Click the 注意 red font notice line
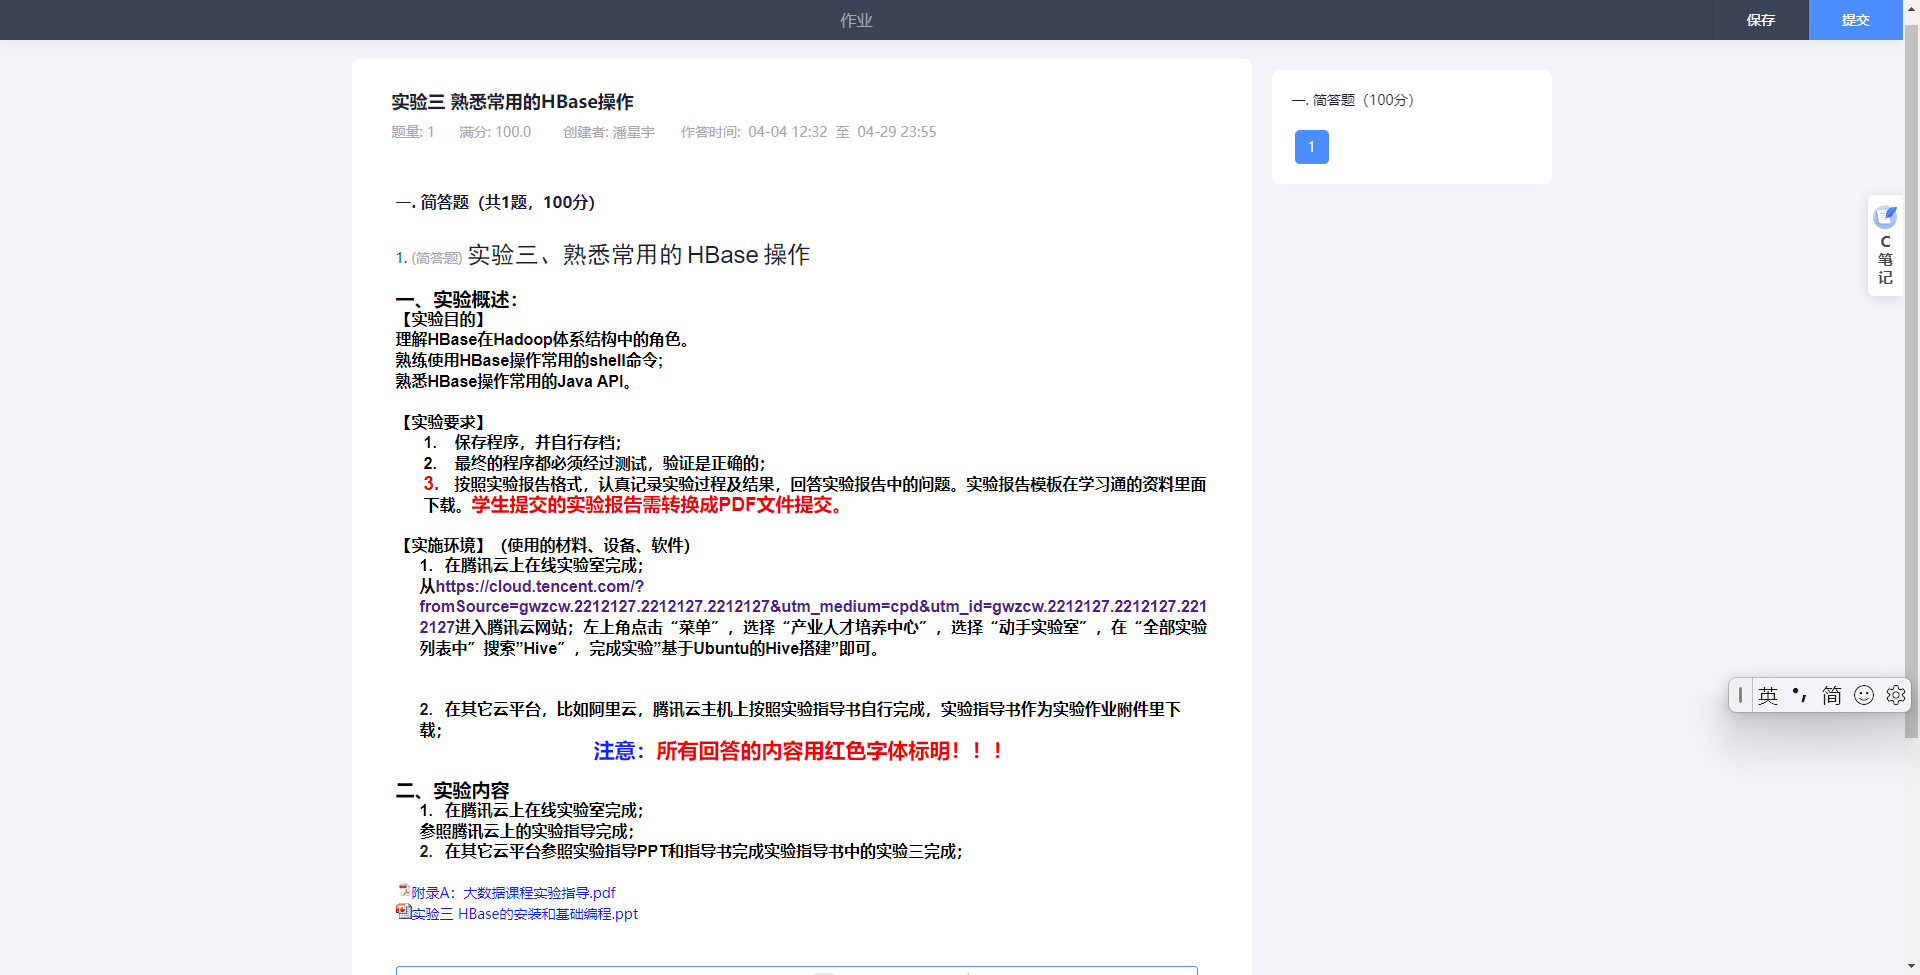The image size is (1920, 975). click(799, 751)
